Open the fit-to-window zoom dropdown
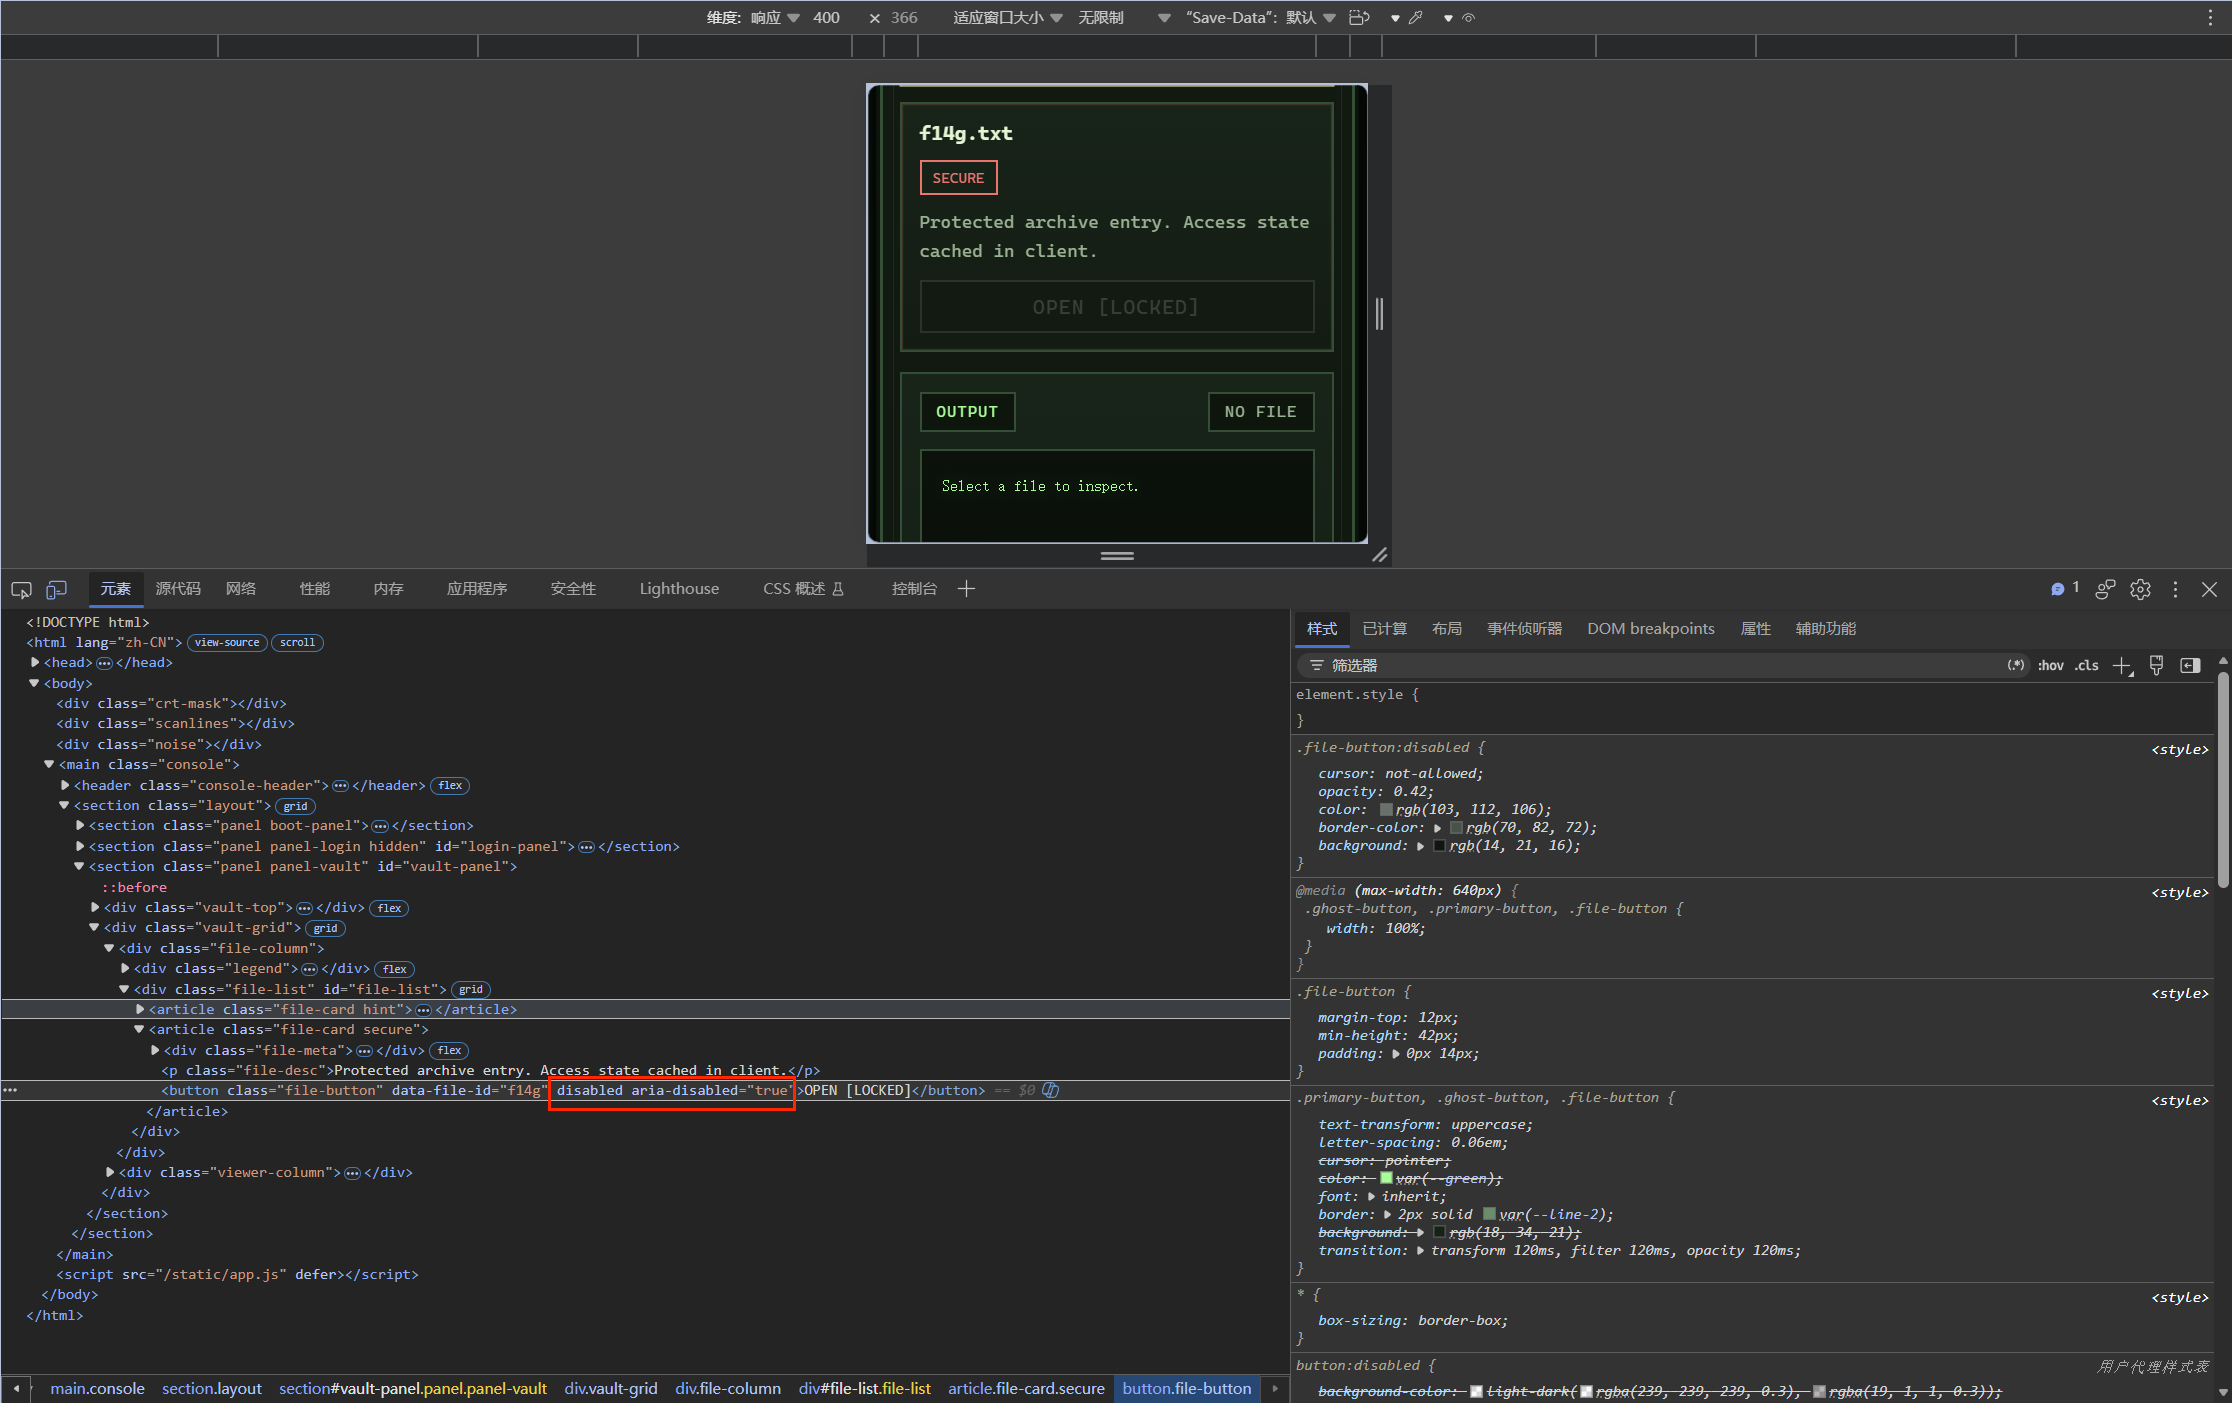Screen dimensions: 2232x1403 (x=1007, y=17)
